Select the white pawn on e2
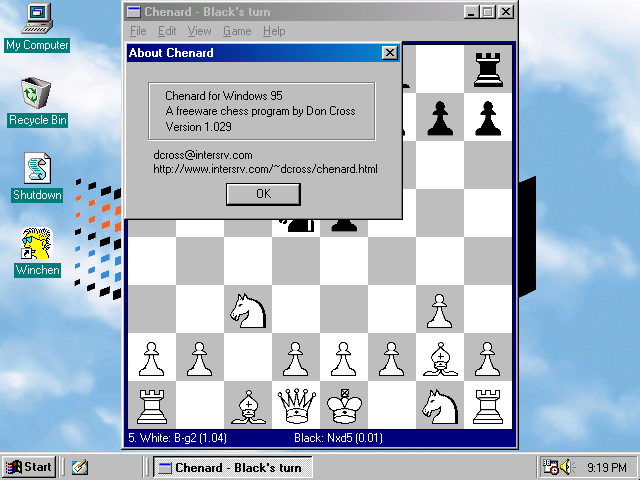This screenshot has height=480, width=640. point(344,359)
